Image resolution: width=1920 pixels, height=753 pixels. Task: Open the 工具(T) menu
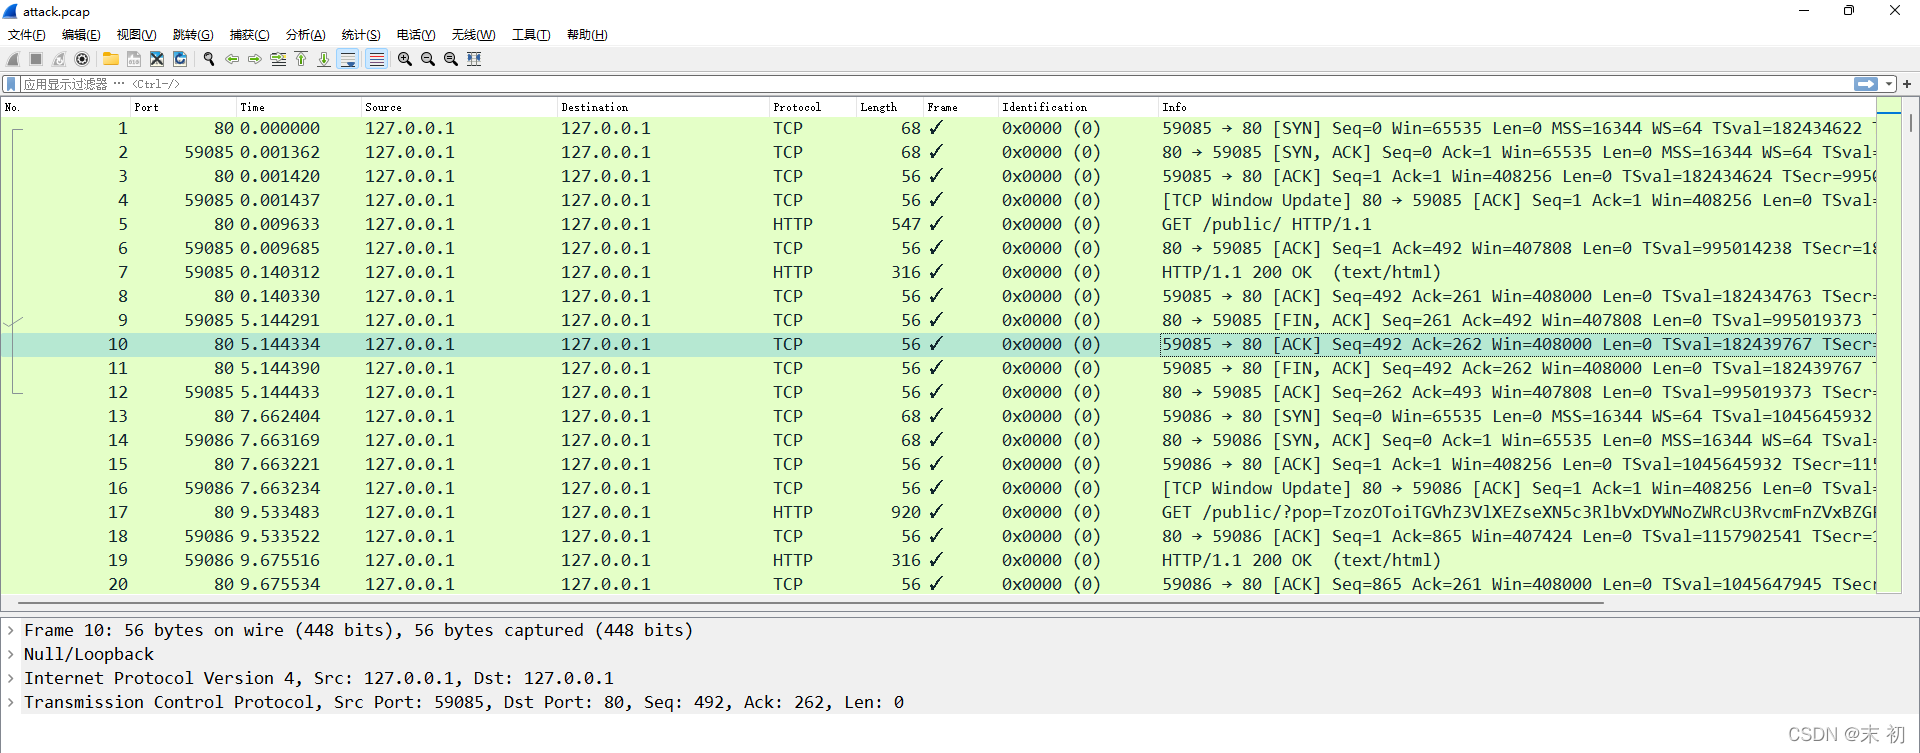pyautogui.click(x=531, y=35)
